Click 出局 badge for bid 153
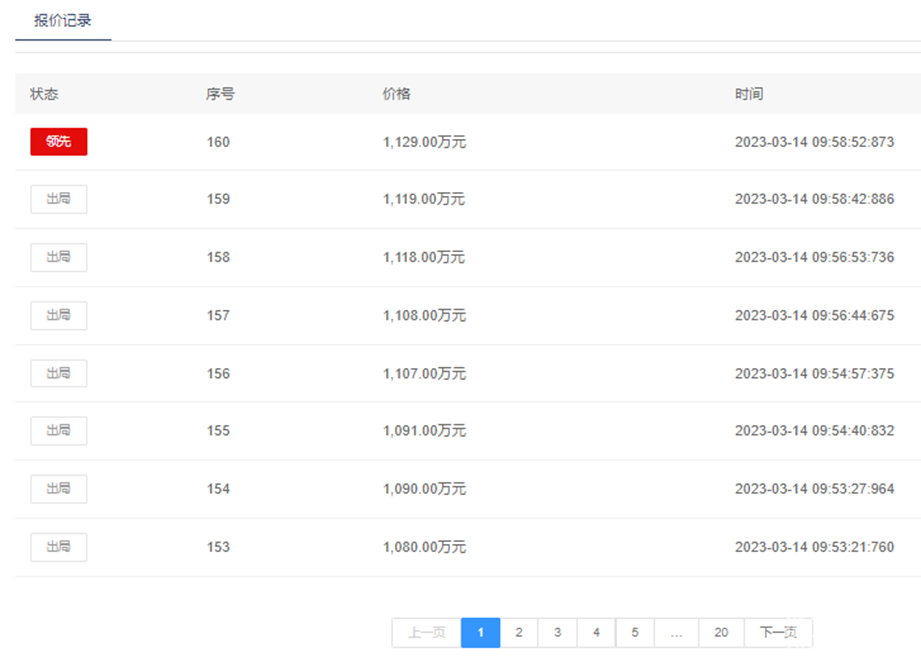The width and height of the screenshot is (921, 667). pos(59,547)
